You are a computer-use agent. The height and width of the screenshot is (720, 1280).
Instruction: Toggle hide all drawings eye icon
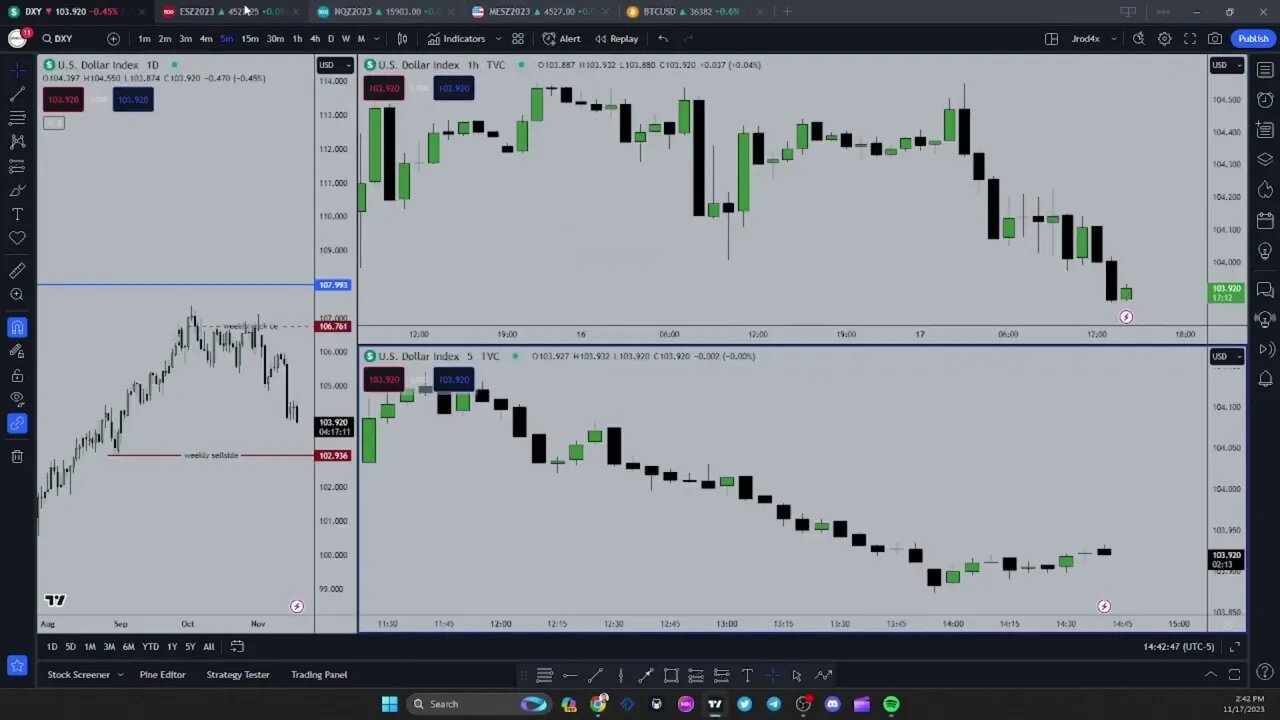click(17, 399)
